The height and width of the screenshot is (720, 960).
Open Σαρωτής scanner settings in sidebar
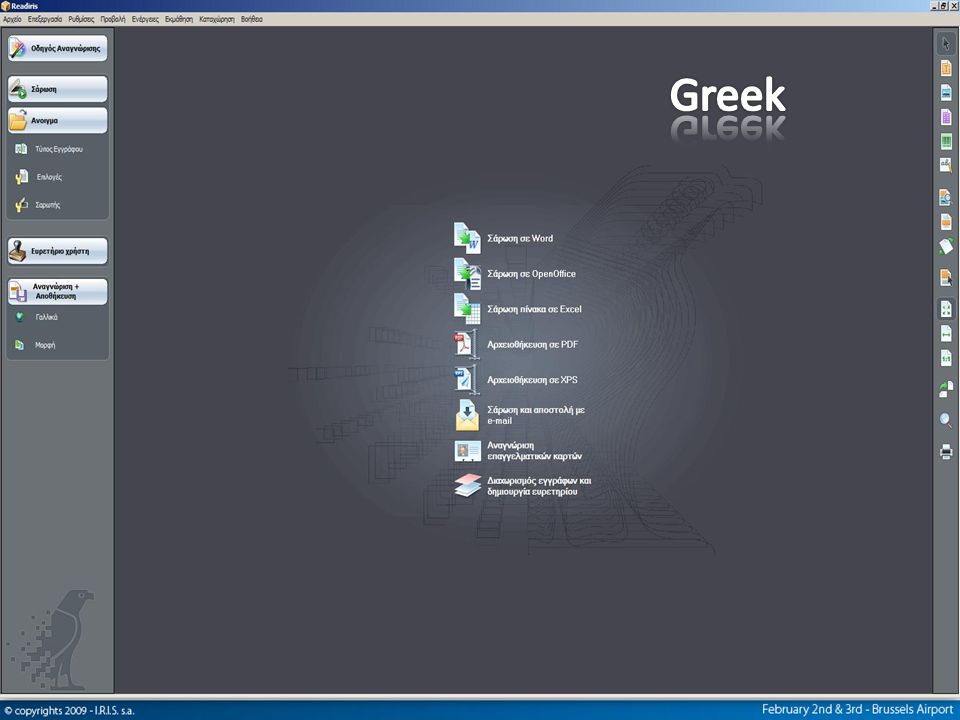click(37, 204)
